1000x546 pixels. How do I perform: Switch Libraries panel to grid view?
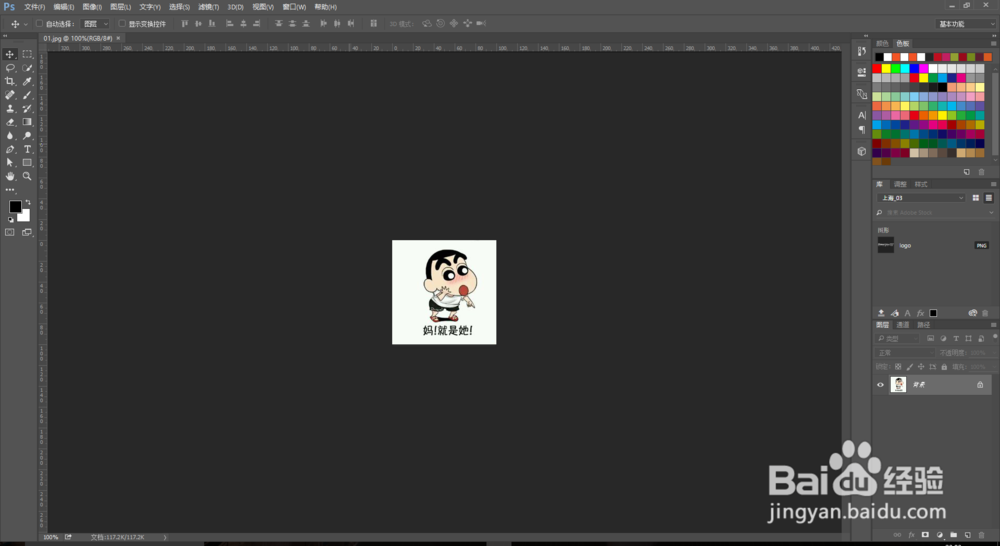coord(975,198)
